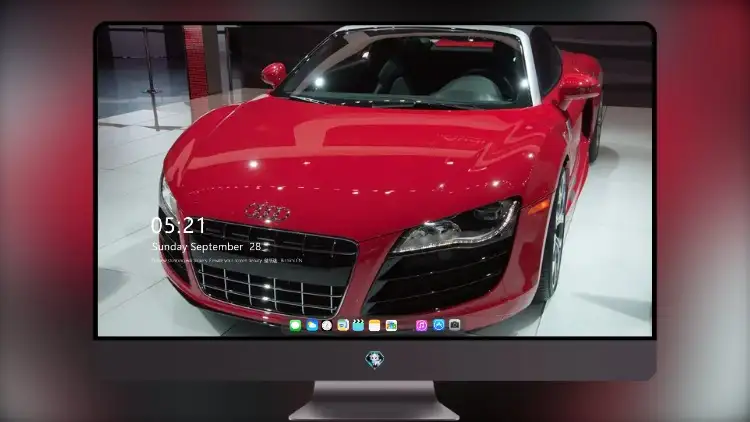Open the gray Camera app in the dock
This screenshot has width=750, height=422.
pyautogui.click(x=455, y=325)
